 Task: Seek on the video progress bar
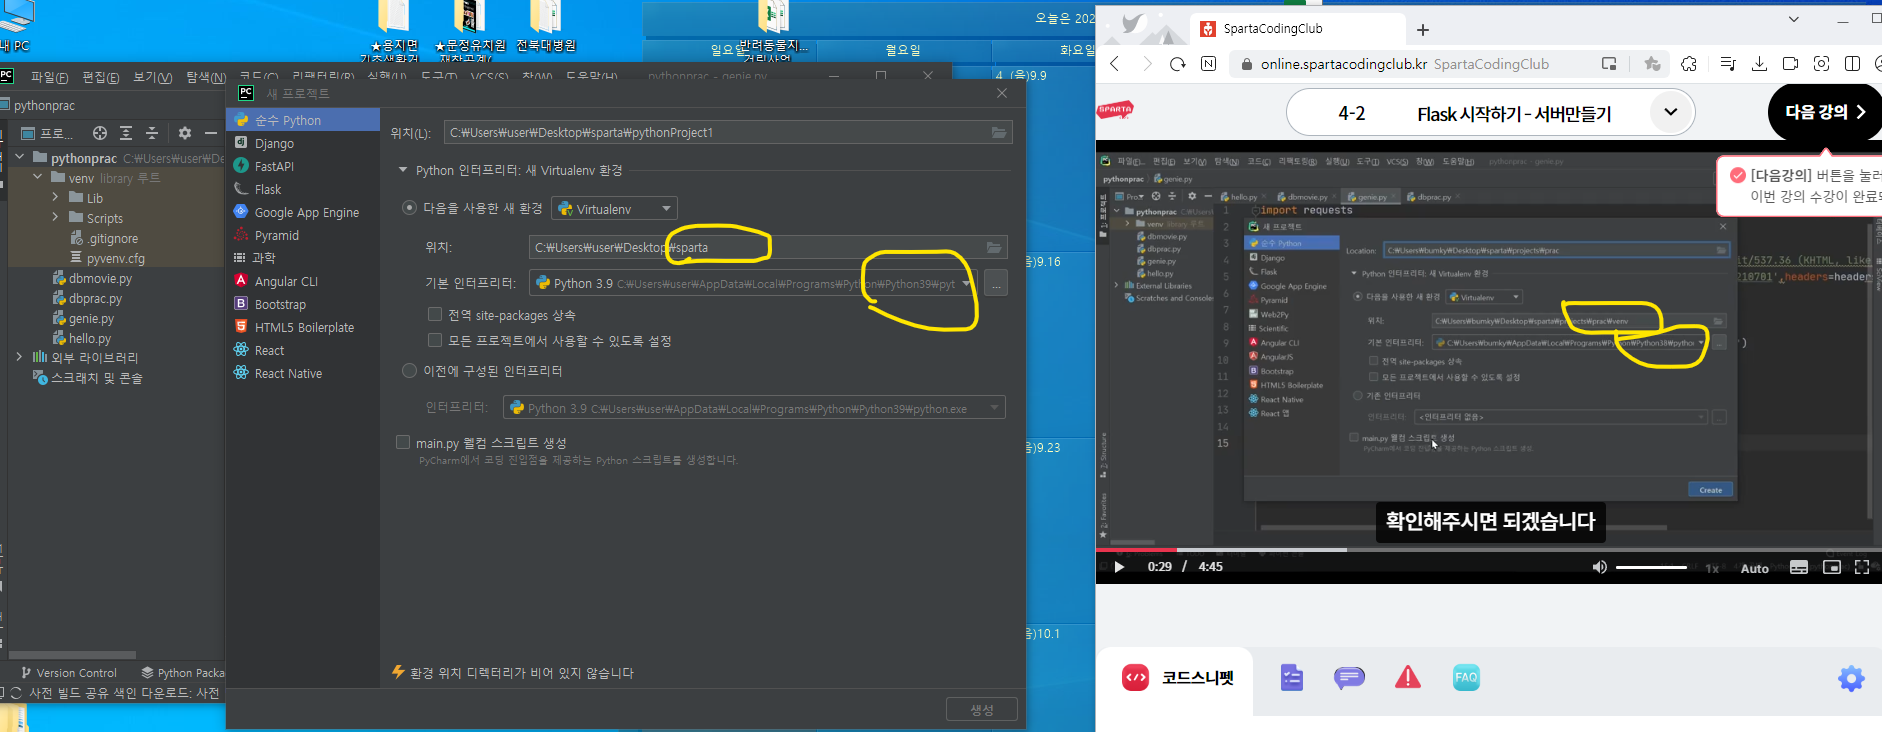click(x=1488, y=549)
